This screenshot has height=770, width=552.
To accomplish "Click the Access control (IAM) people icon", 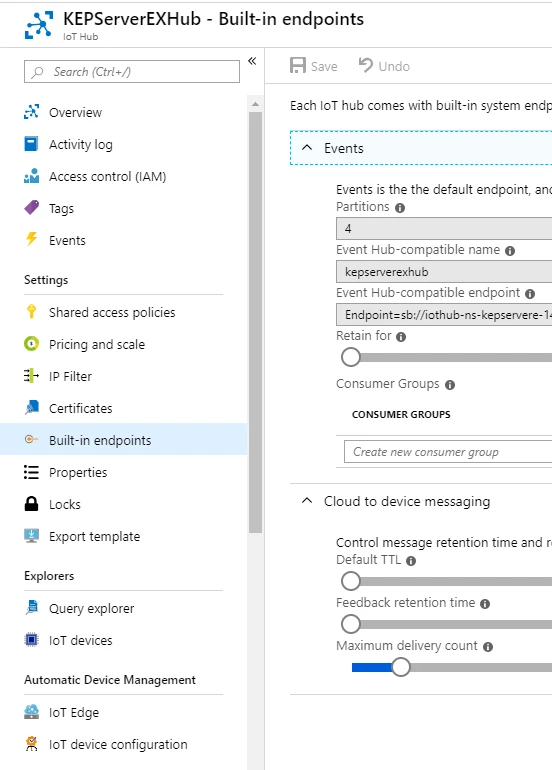I will (x=31, y=176).
